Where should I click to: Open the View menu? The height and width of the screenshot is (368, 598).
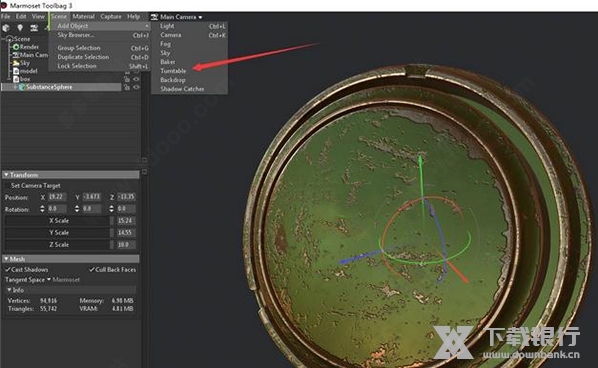tap(38, 16)
